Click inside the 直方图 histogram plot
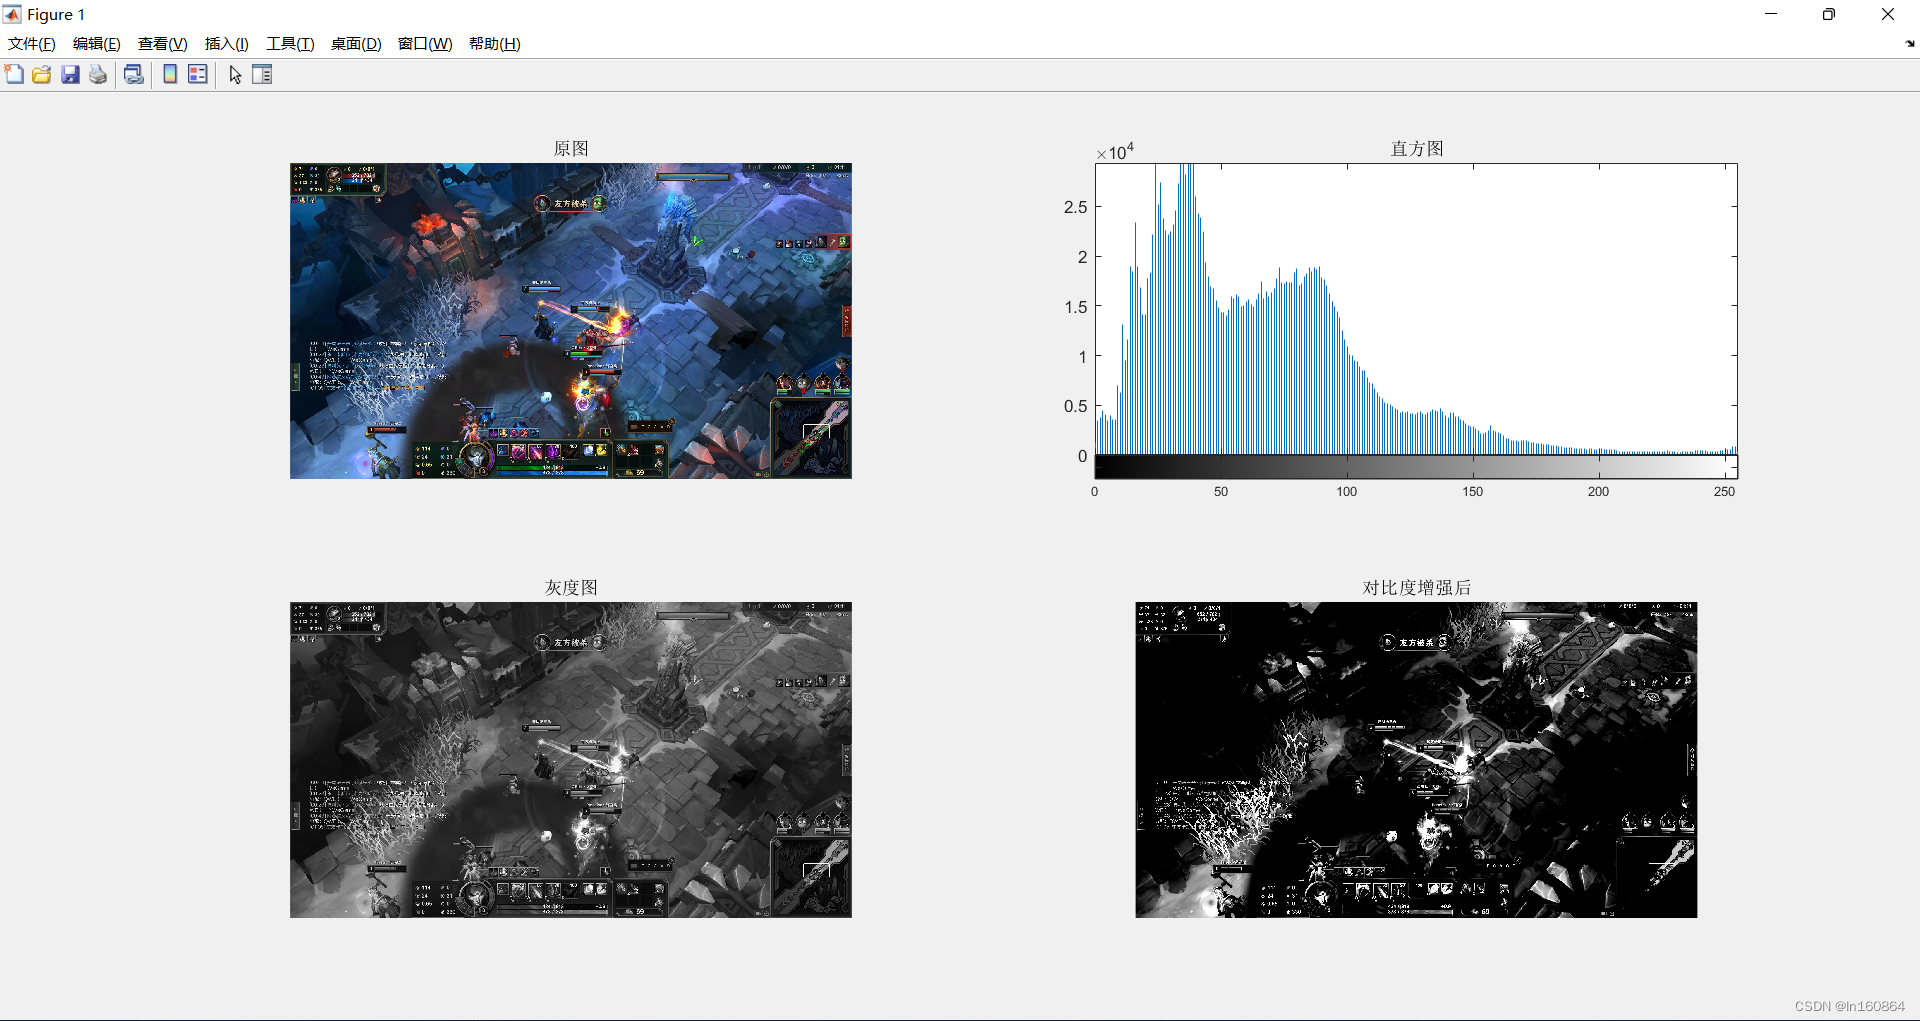The image size is (1920, 1021). point(1416,309)
